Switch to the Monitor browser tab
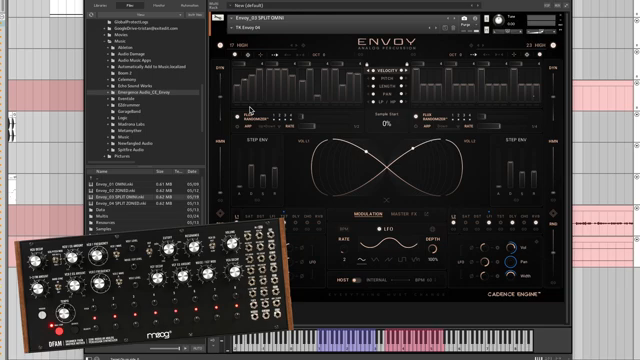This screenshot has height=360, width=640. [159, 5]
